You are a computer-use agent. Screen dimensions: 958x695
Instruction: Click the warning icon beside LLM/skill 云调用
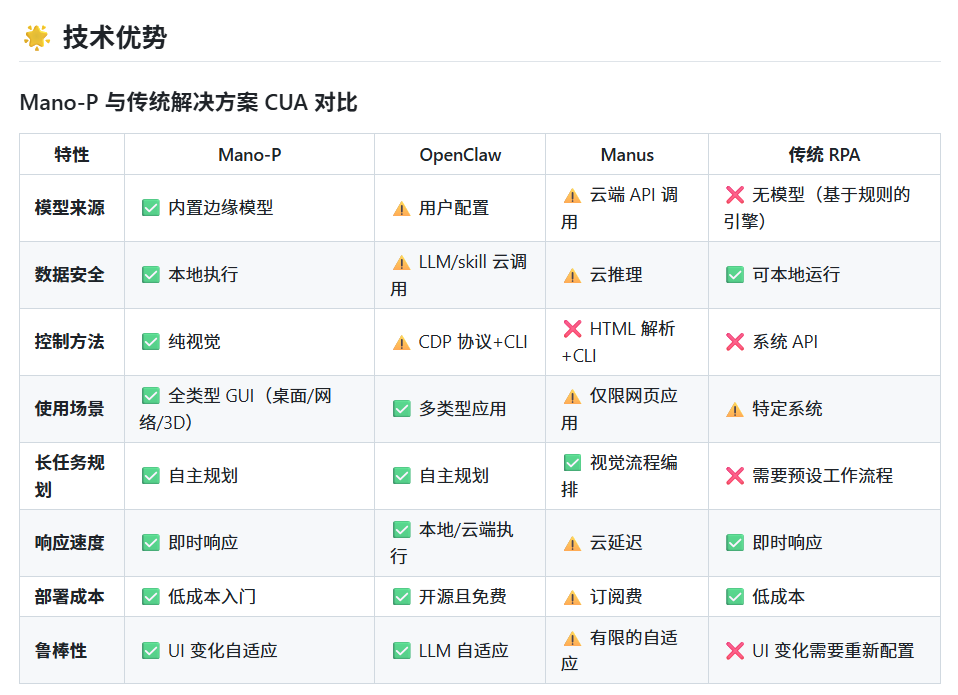point(401,263)
